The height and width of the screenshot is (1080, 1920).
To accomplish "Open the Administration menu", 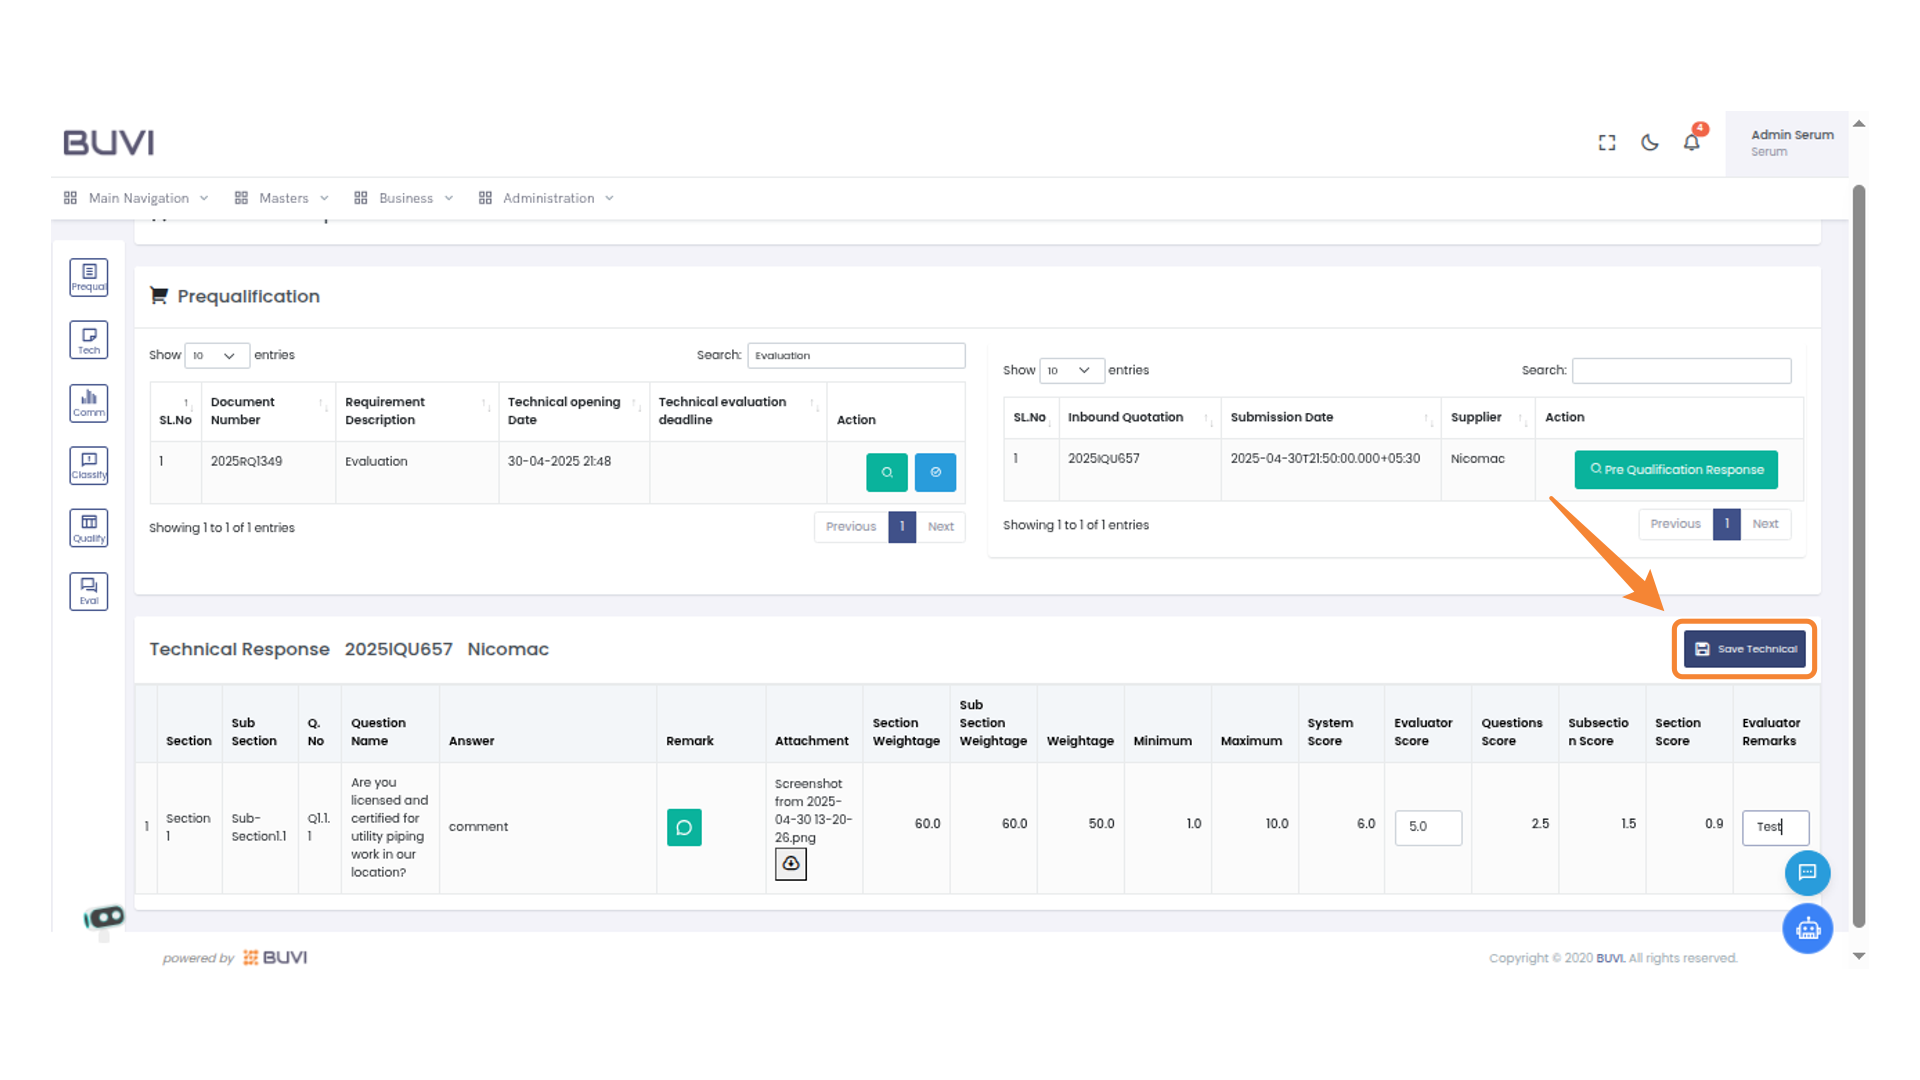I will [x=547, y=198].
